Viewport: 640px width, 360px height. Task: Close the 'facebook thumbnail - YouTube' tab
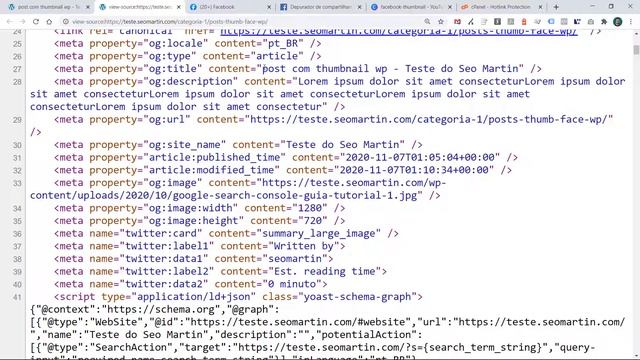(x=450, y=7)
